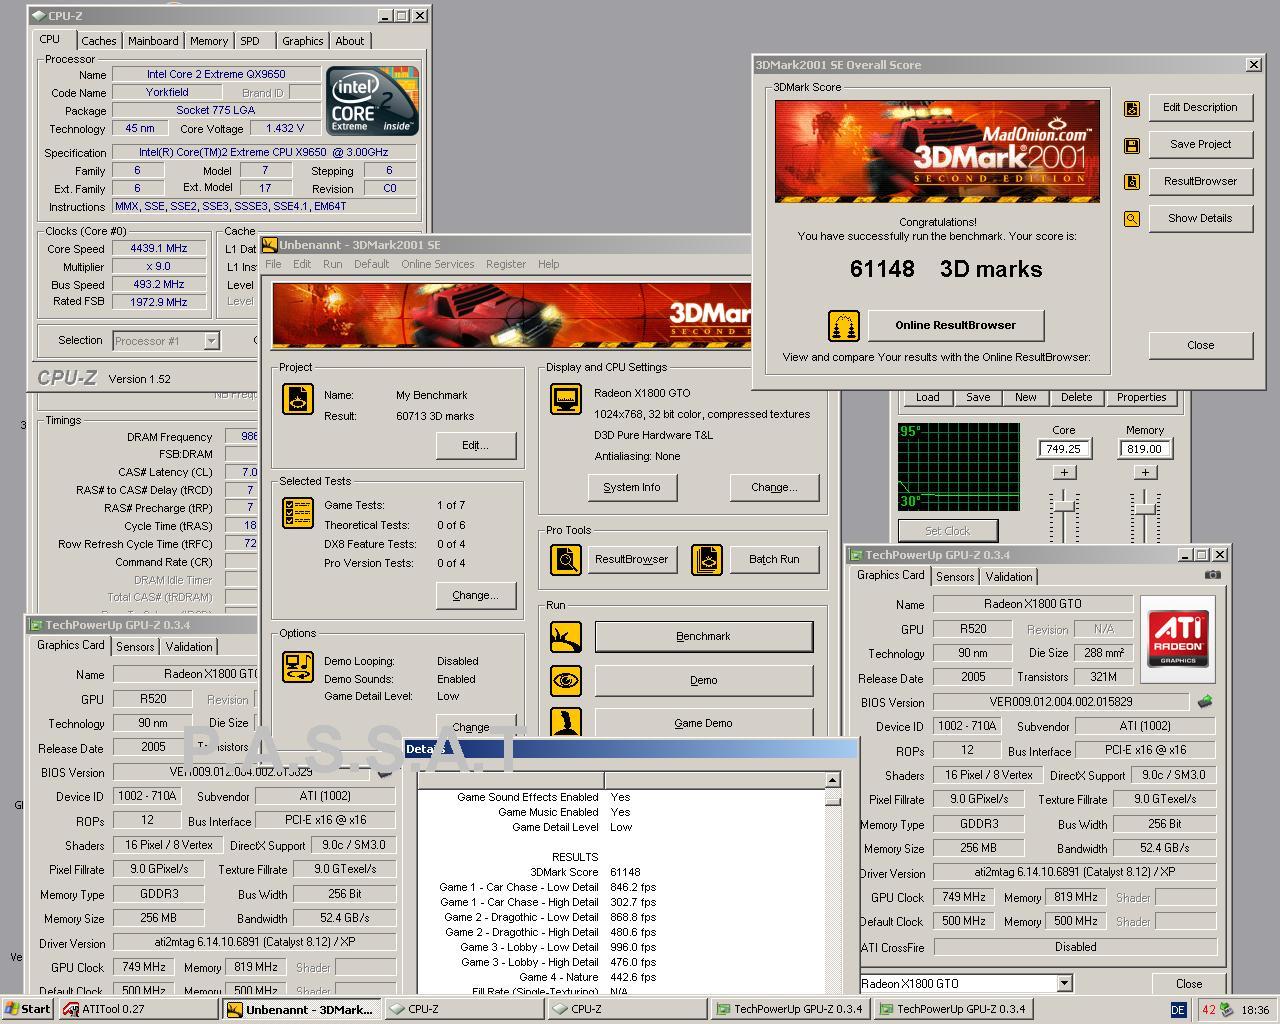Screen dimensions: 1280x1024
Task: Click the Close button in right GPU-Z window
Action: pos(1189,984)
